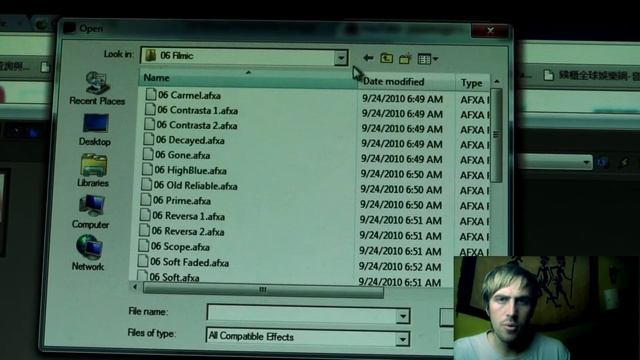Open the dropdown in the background application window
The image size is (640, 360).
[x=587, y=162]
